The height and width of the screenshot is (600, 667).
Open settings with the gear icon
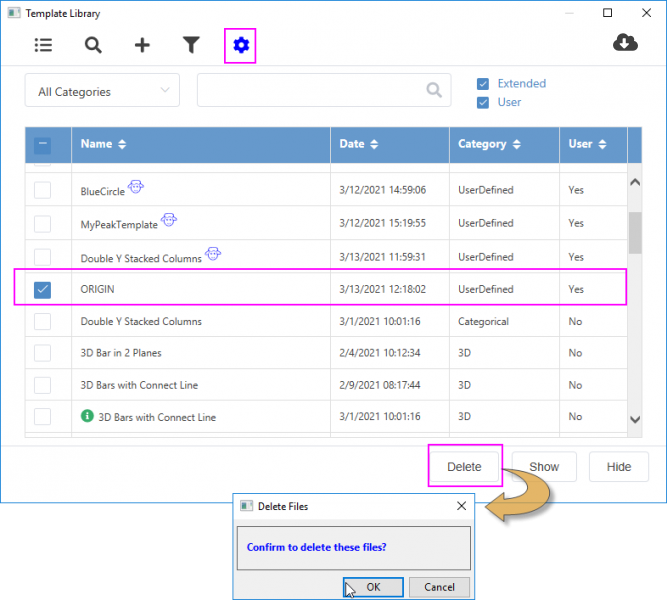pos(241,45)
